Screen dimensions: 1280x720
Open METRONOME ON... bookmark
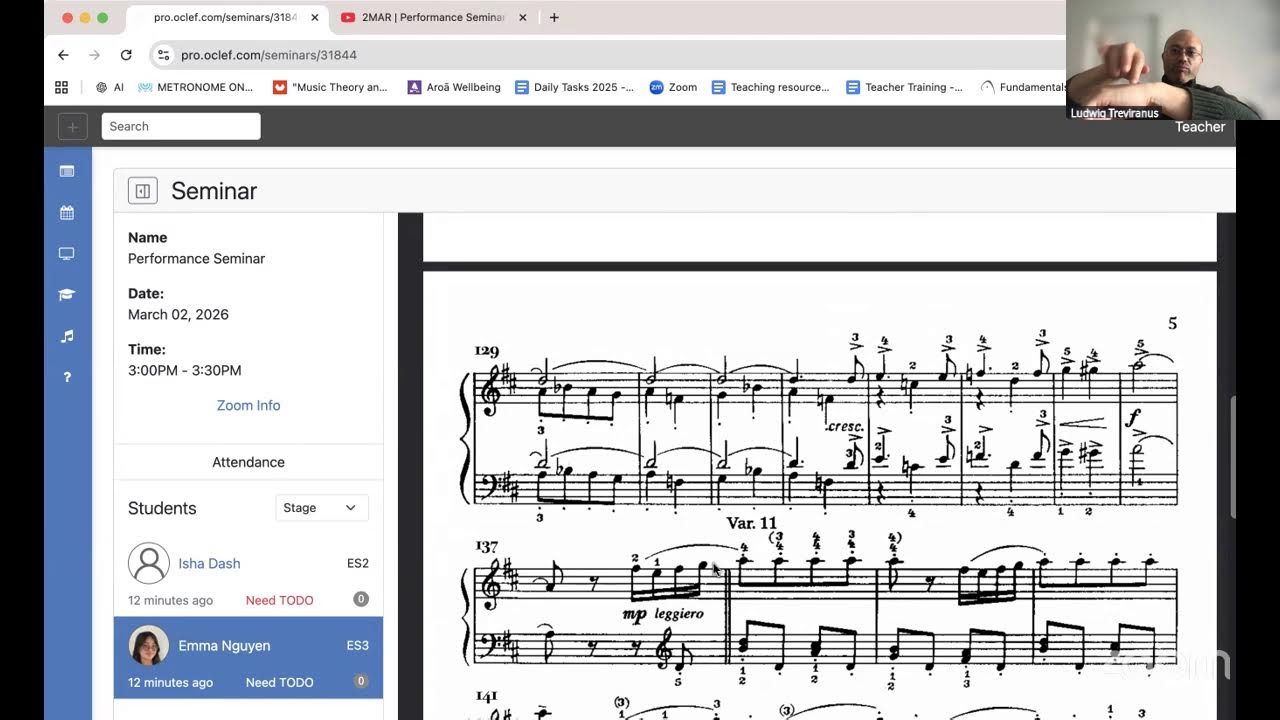tap(196, 87)
